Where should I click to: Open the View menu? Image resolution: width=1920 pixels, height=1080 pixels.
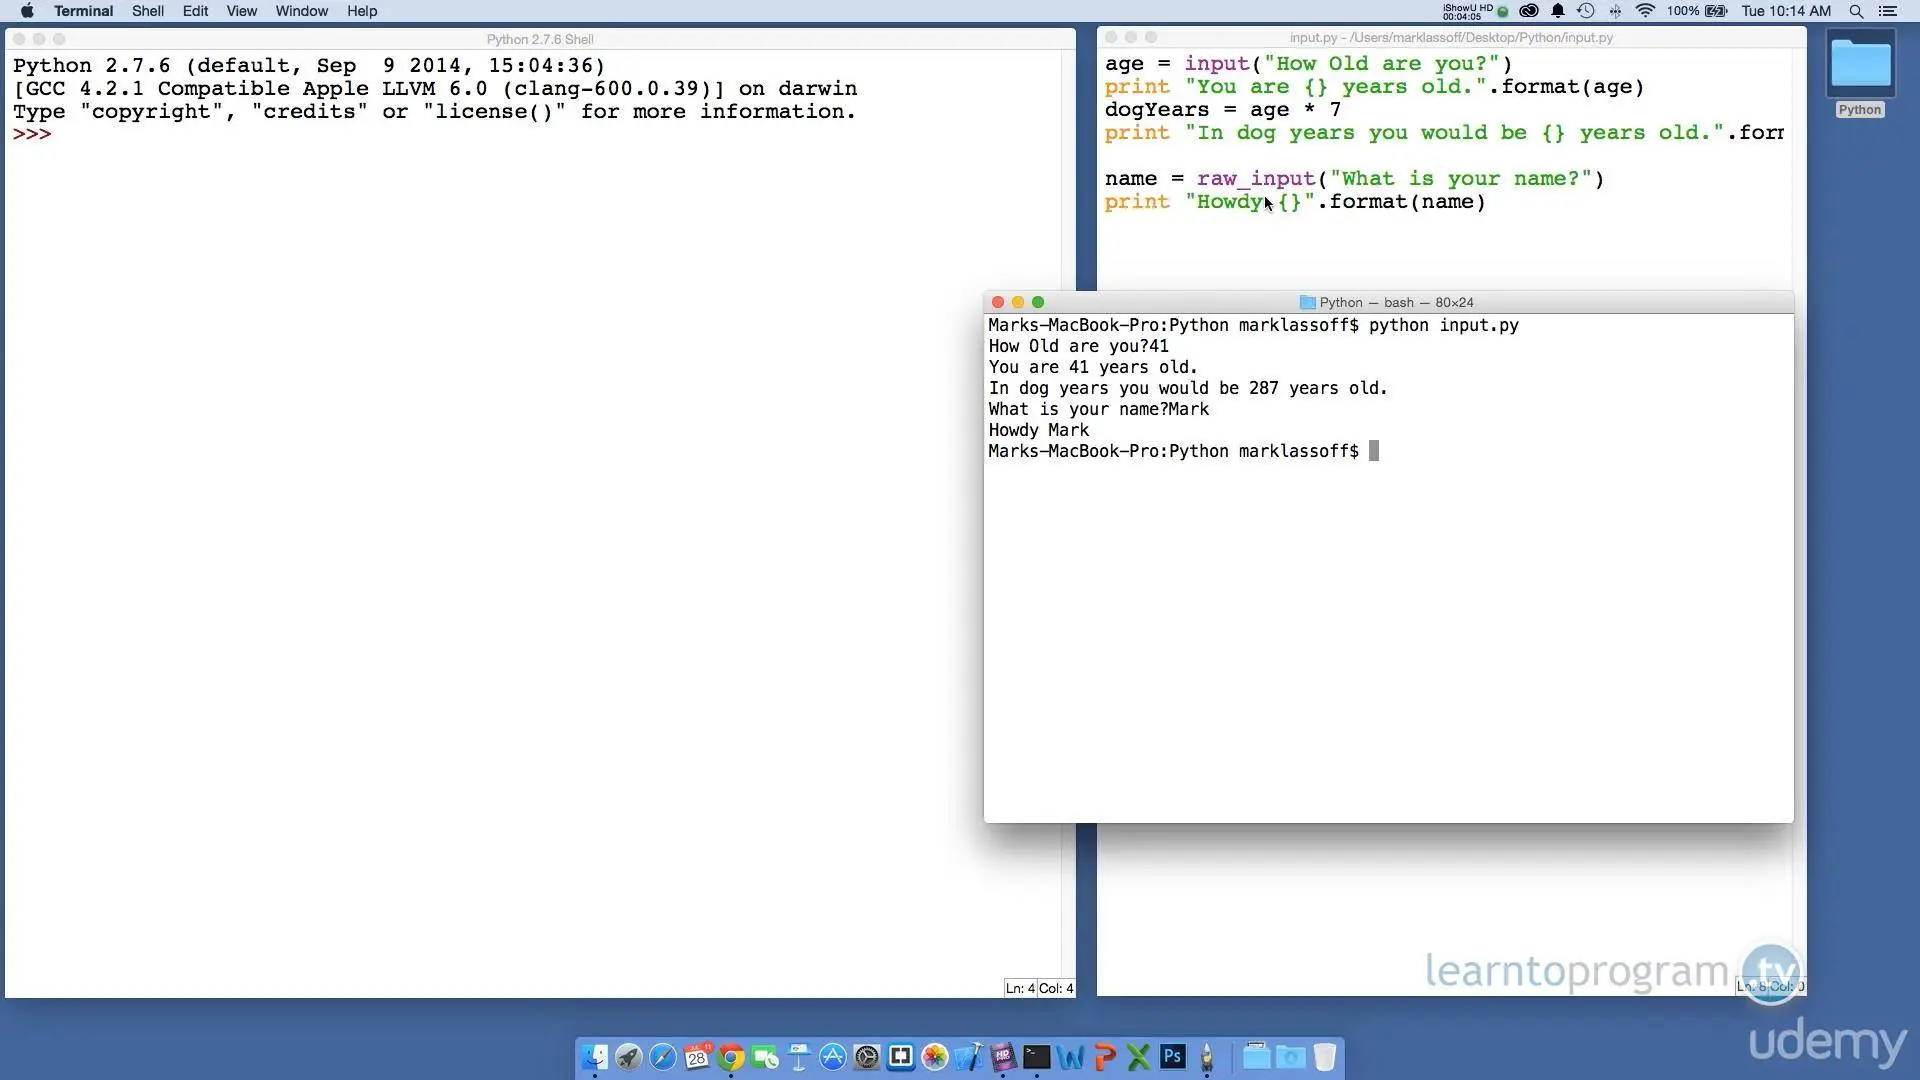click(x=241, y=11)
